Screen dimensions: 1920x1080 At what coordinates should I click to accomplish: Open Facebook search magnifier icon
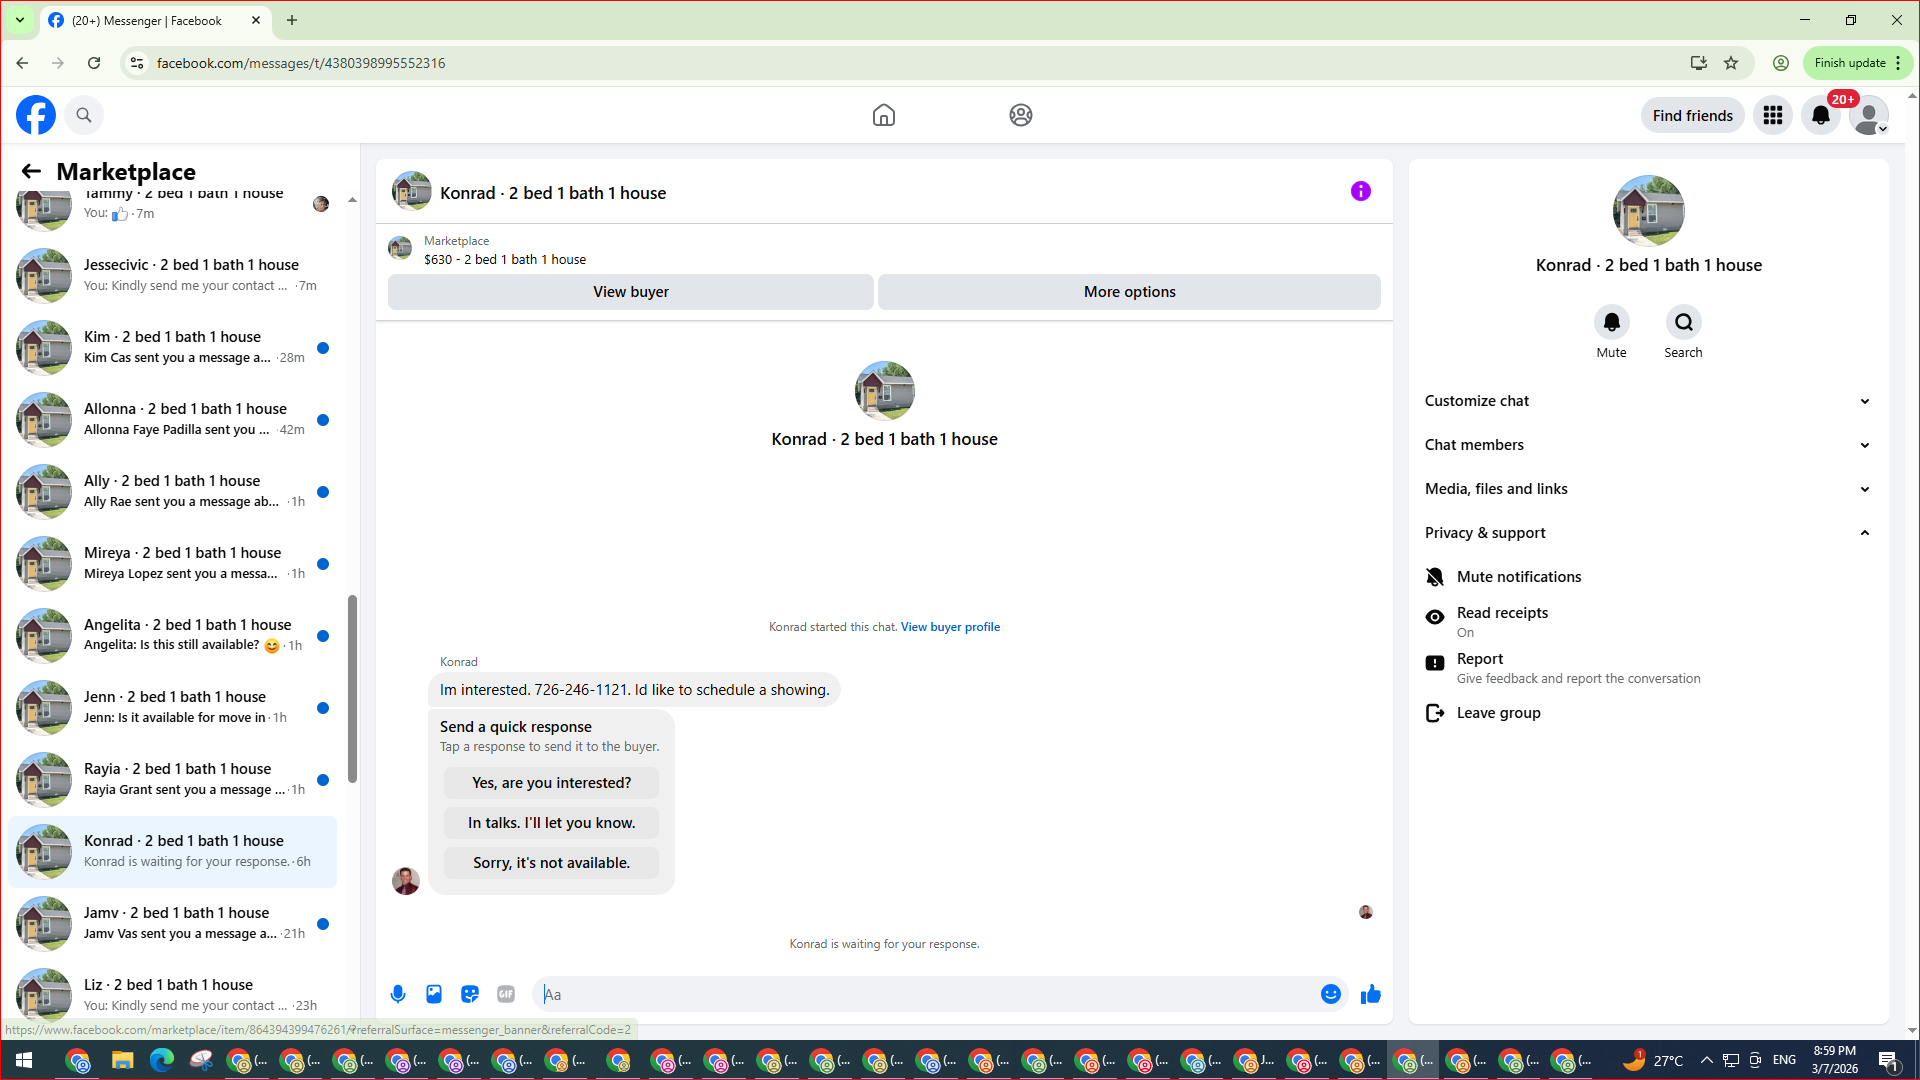point(84,115)
